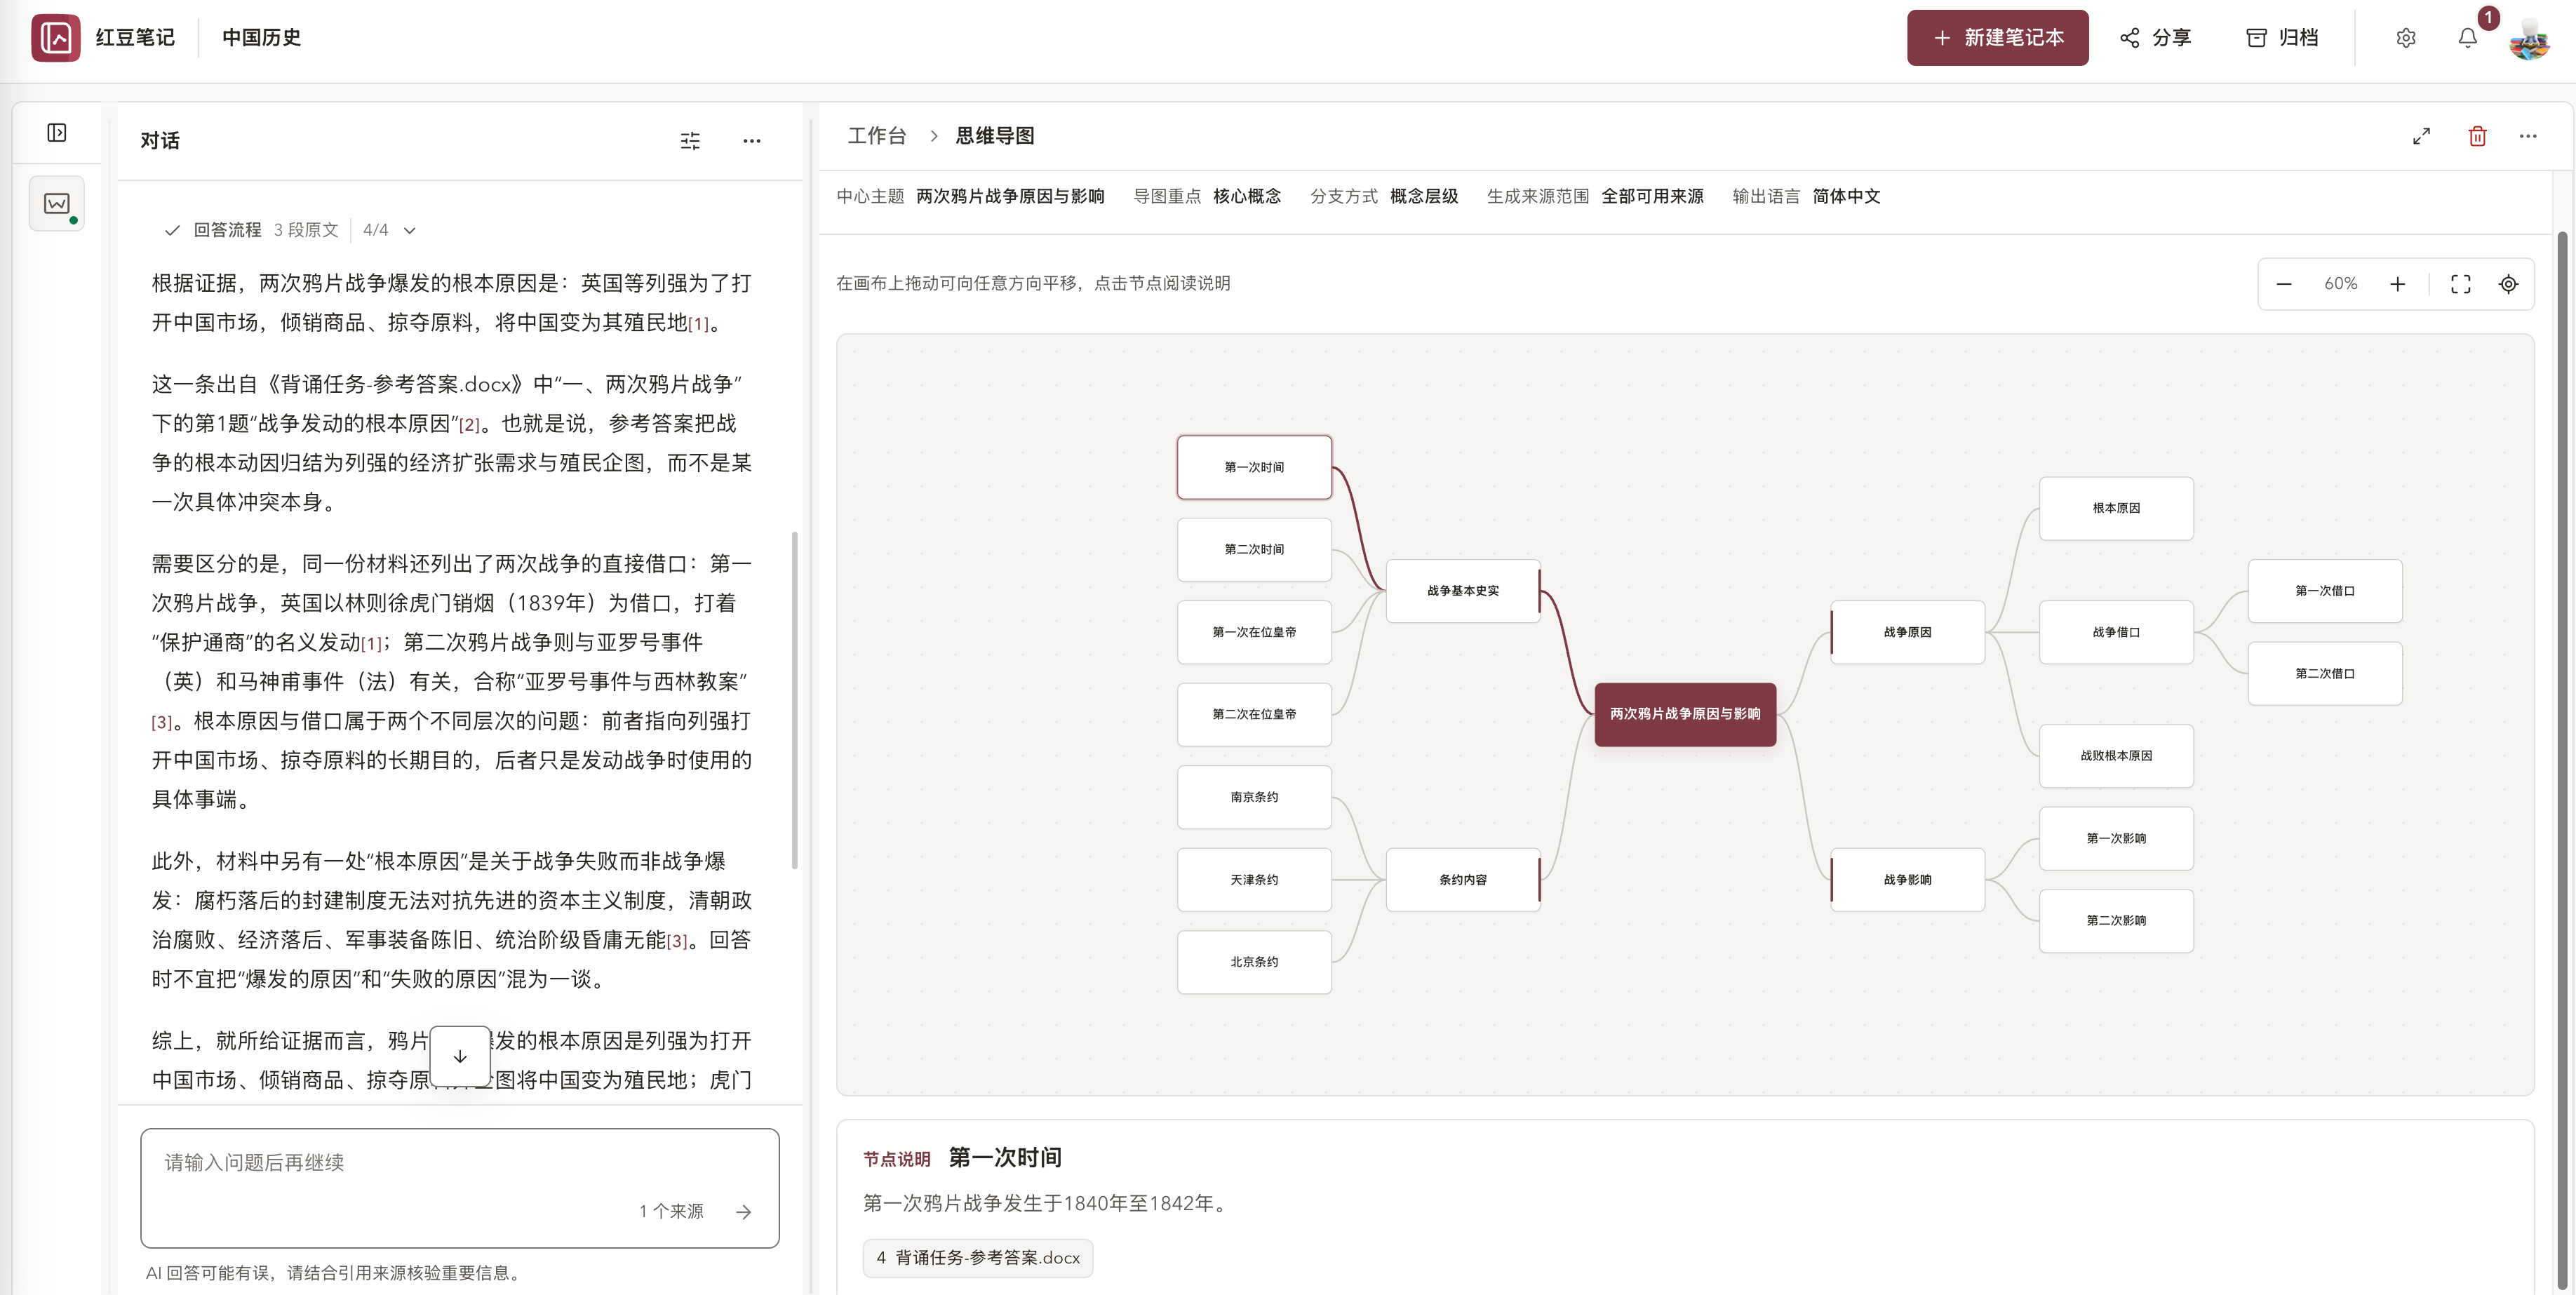Open the 对话 panel more options menu
2576x1295 pixels.
click(x=752, y=141)
